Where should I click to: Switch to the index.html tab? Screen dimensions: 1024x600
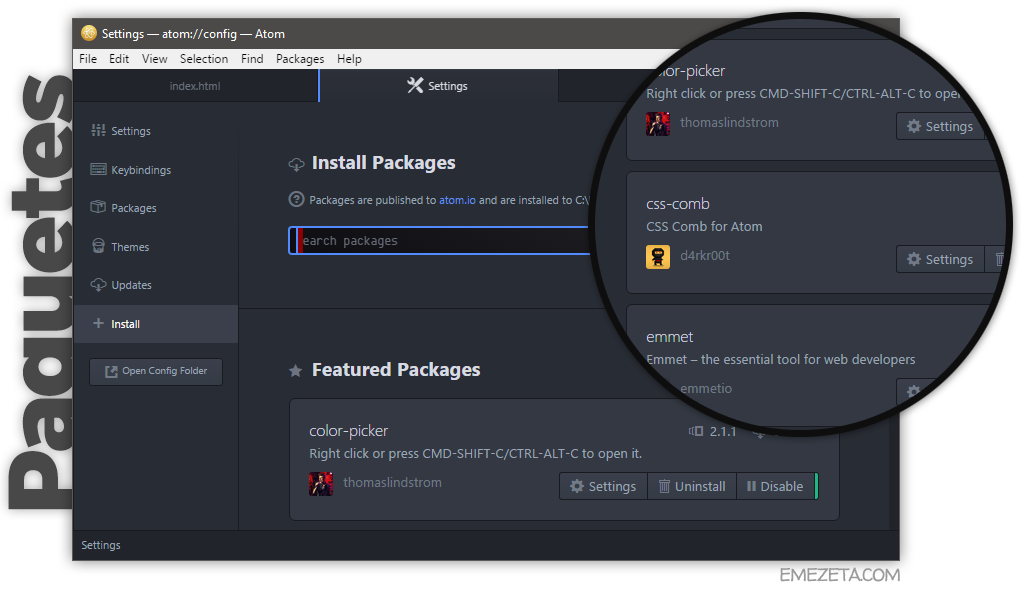195,86
